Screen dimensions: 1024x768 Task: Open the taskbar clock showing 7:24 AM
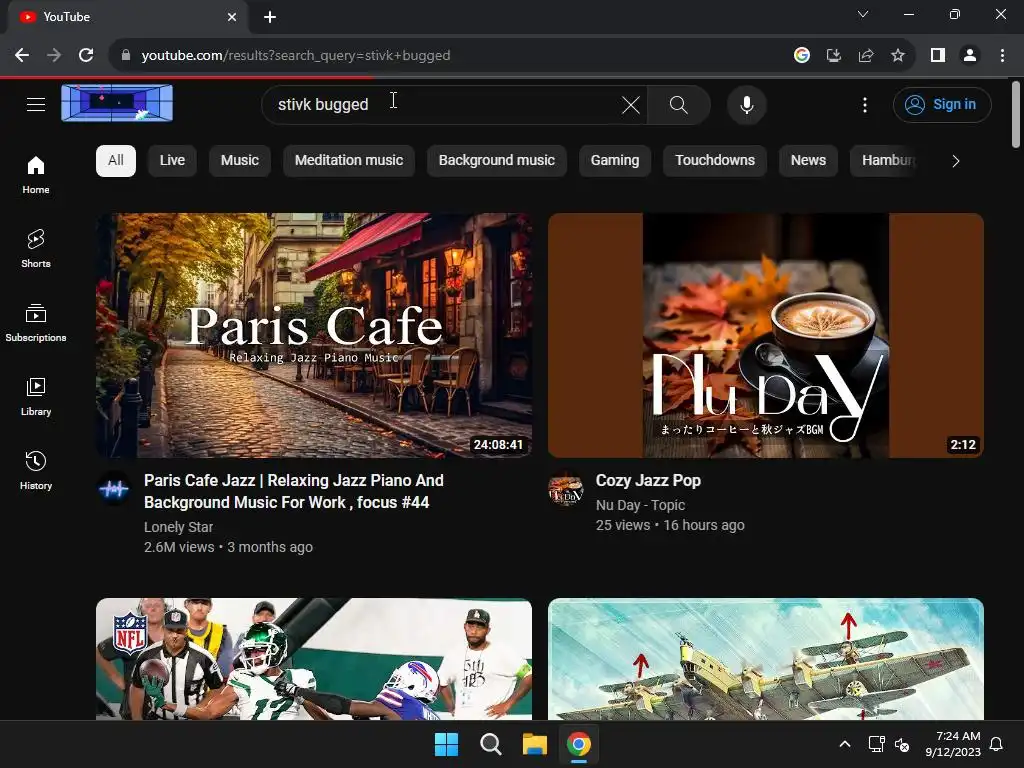pos(953,744)
